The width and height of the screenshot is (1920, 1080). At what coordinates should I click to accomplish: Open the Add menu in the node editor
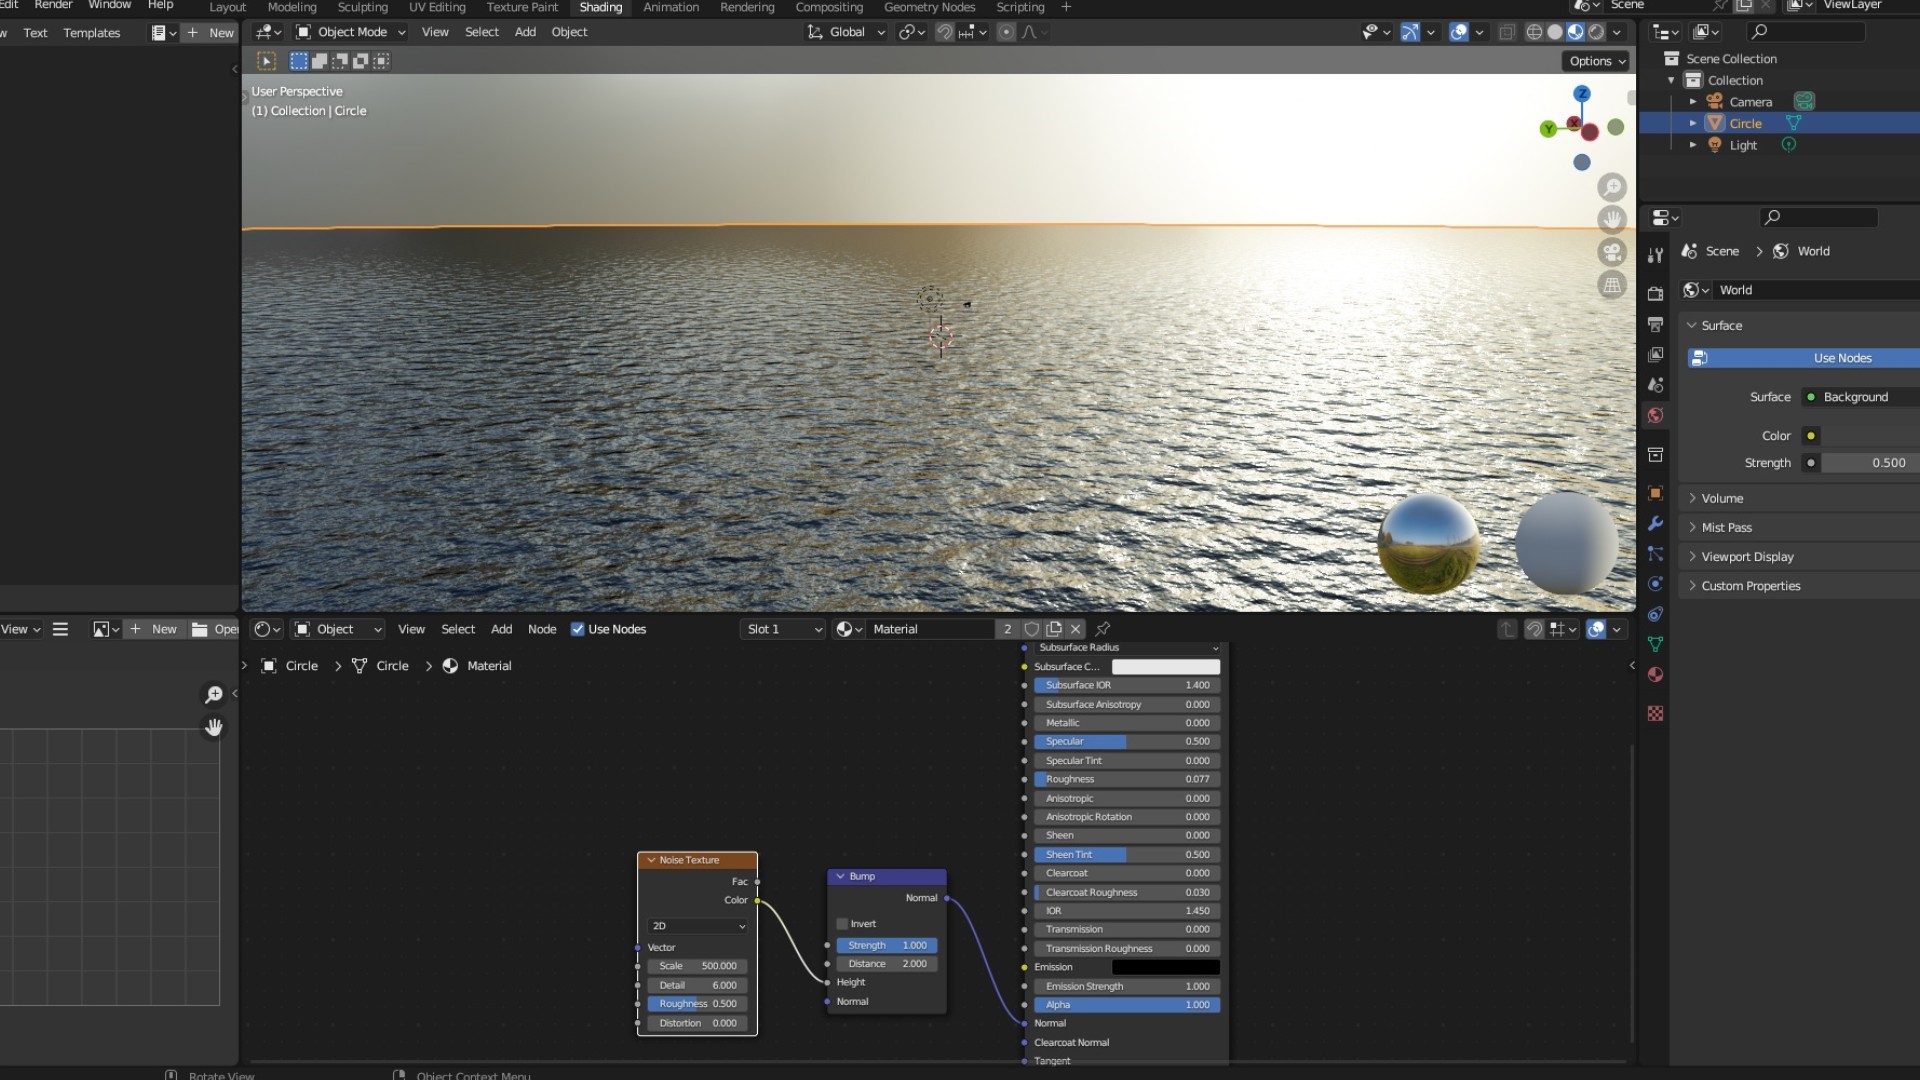pyautogui.click(x=501, y=629)
